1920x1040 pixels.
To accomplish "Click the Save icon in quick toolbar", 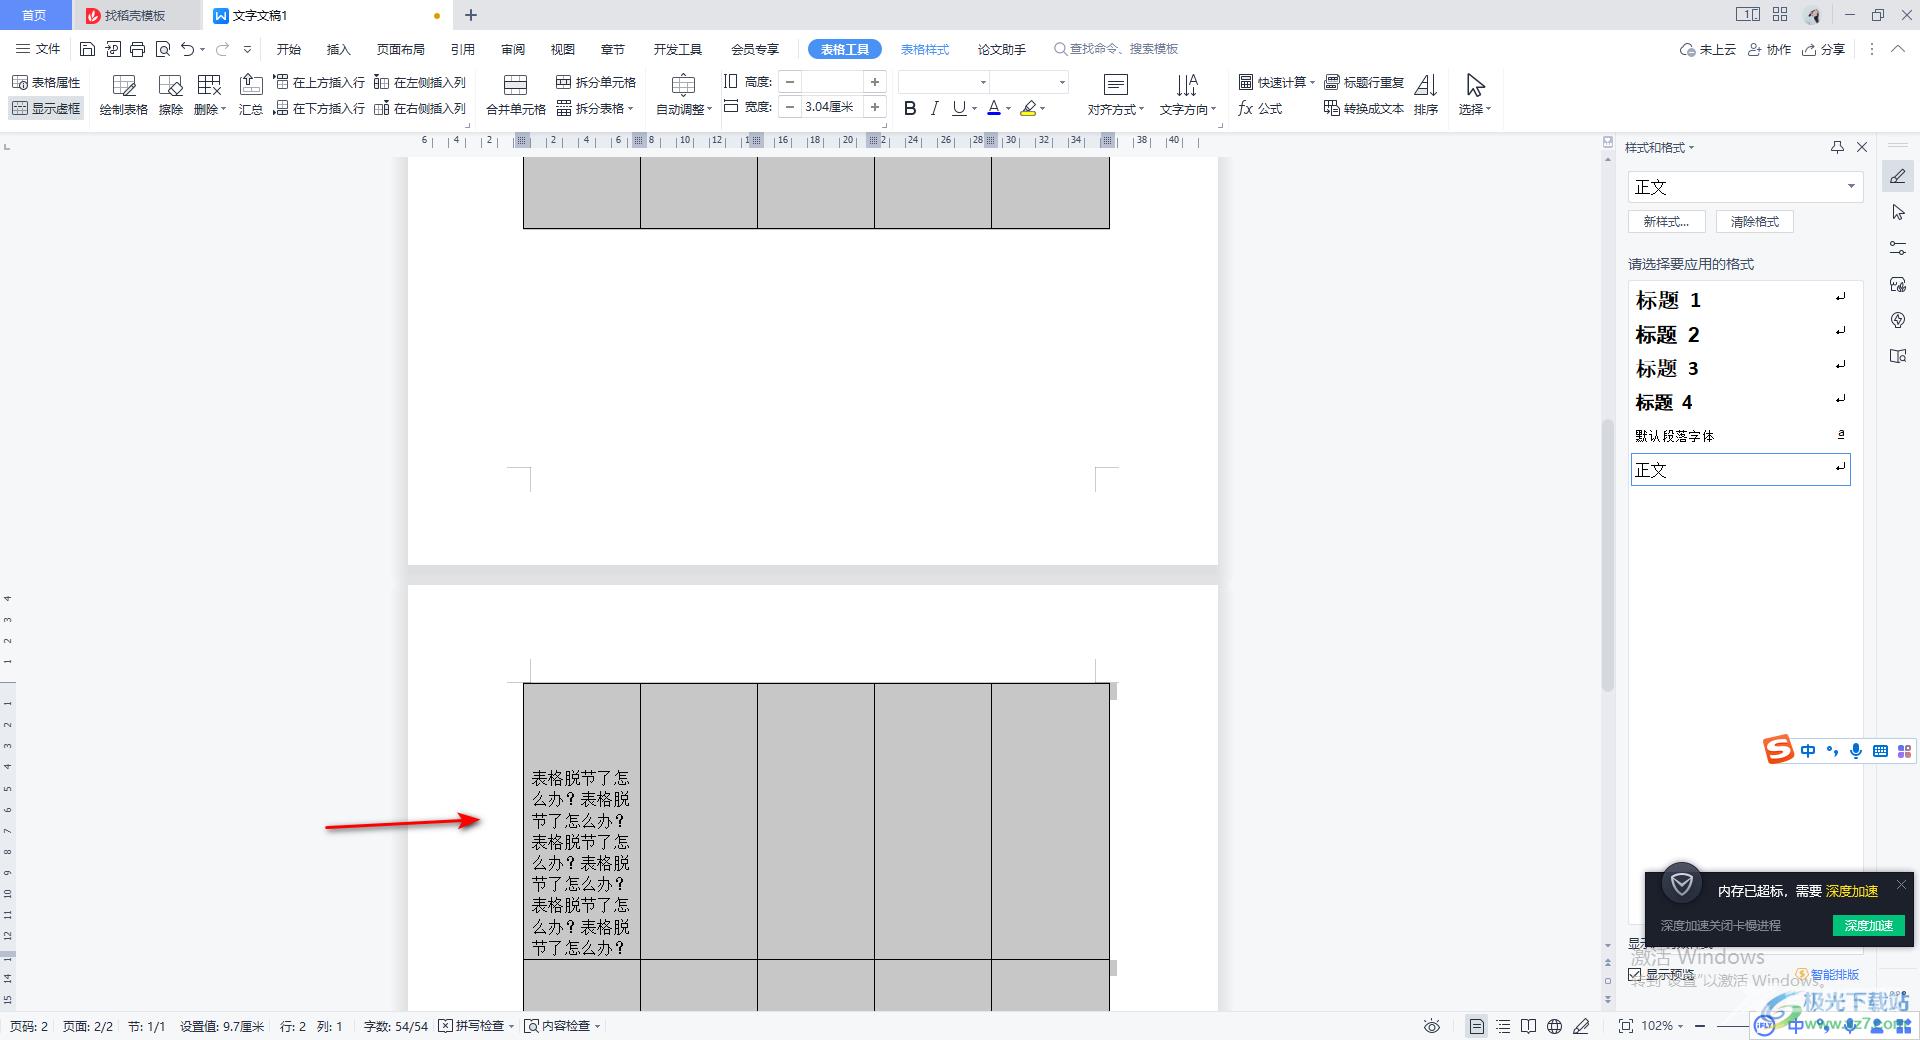I will [87, 49].
